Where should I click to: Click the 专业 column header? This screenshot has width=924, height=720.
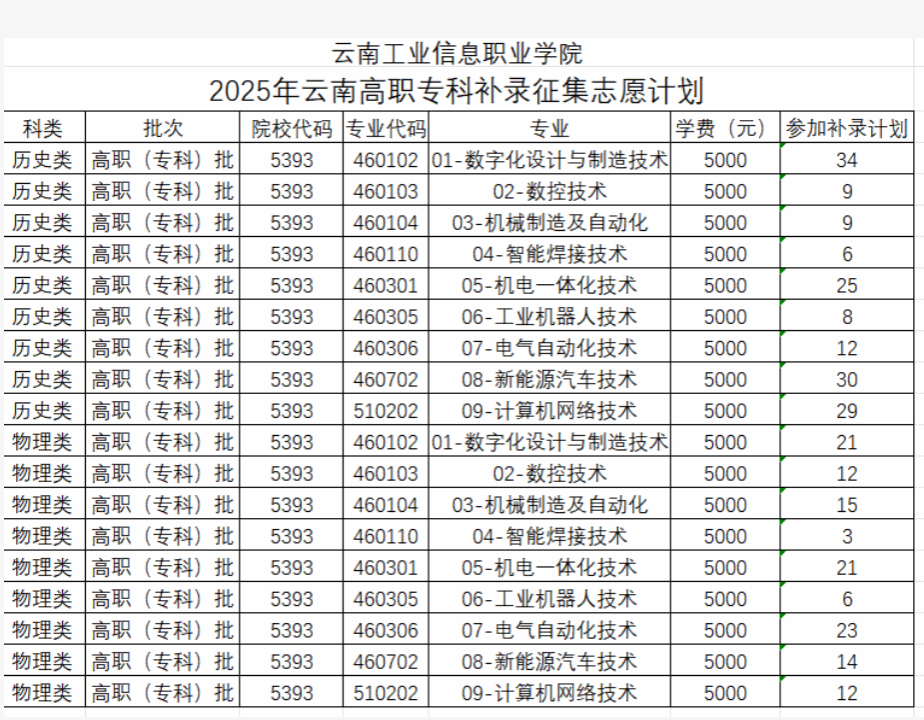pos(549,128)
